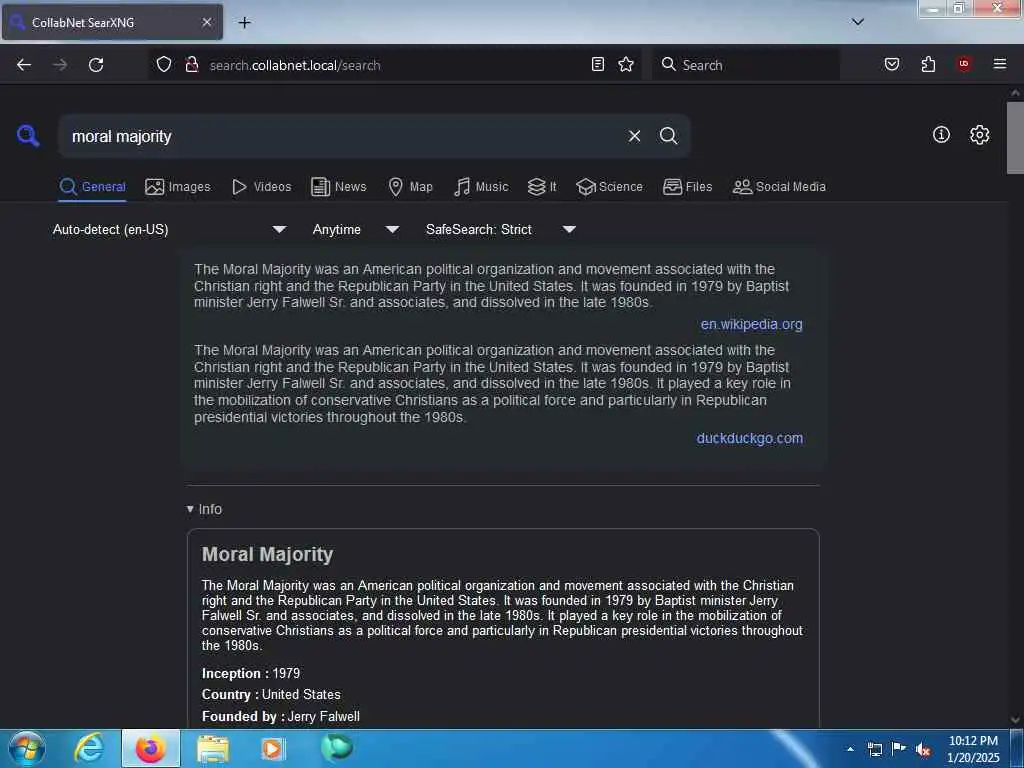Click the Firefox toolbar Search box
The width and height of the screenshot is (1024, 768).
[745, 65]
